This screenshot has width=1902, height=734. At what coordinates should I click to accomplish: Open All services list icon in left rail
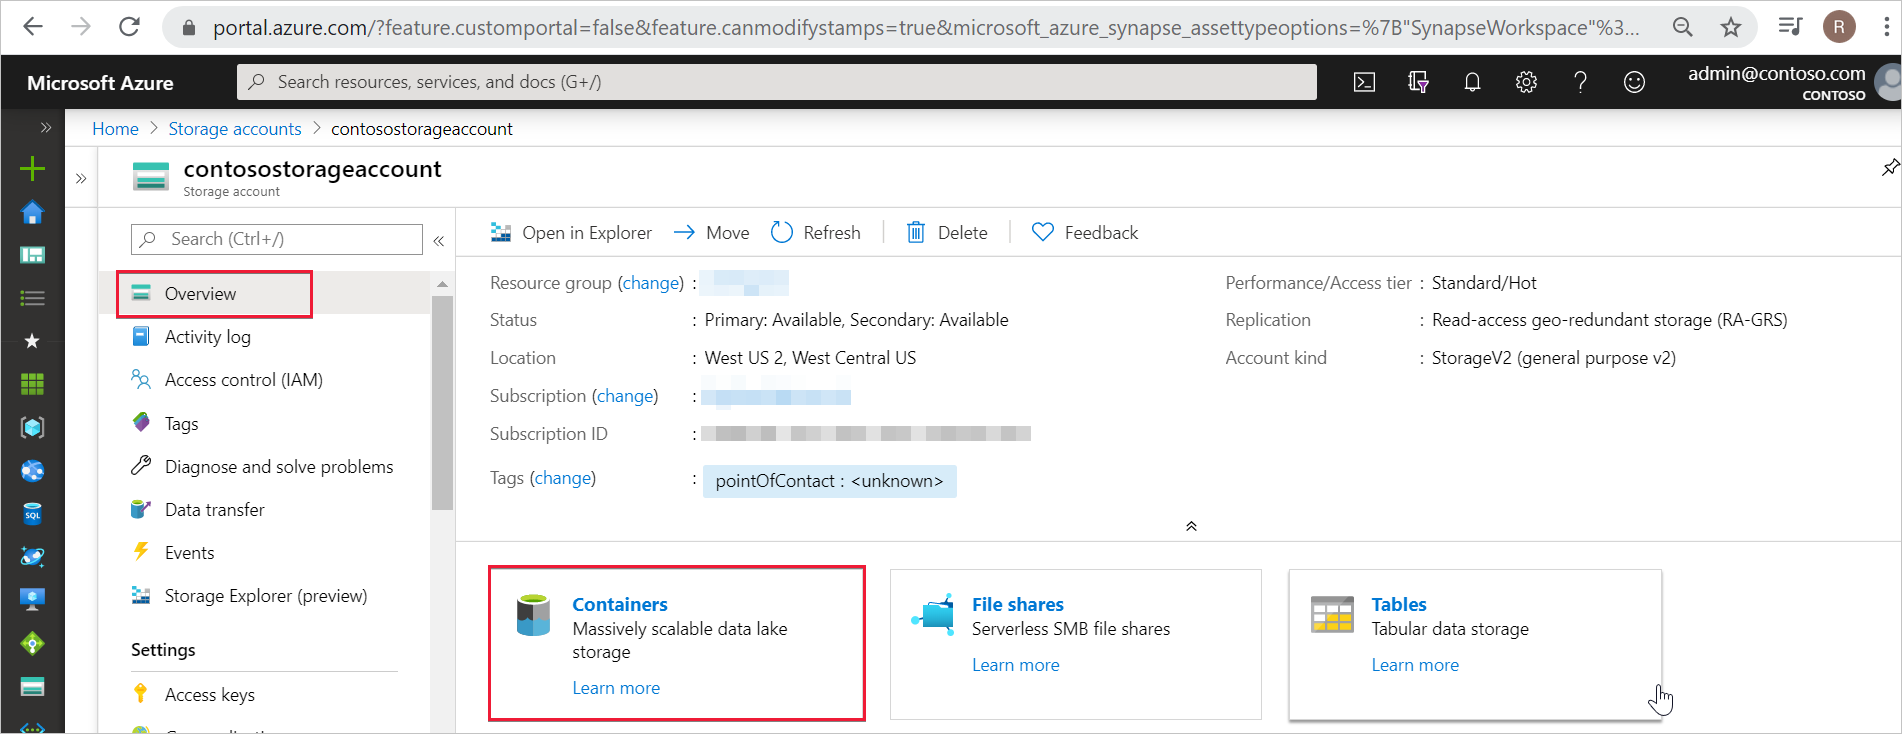pyautogui.click(x=32, y=298)
